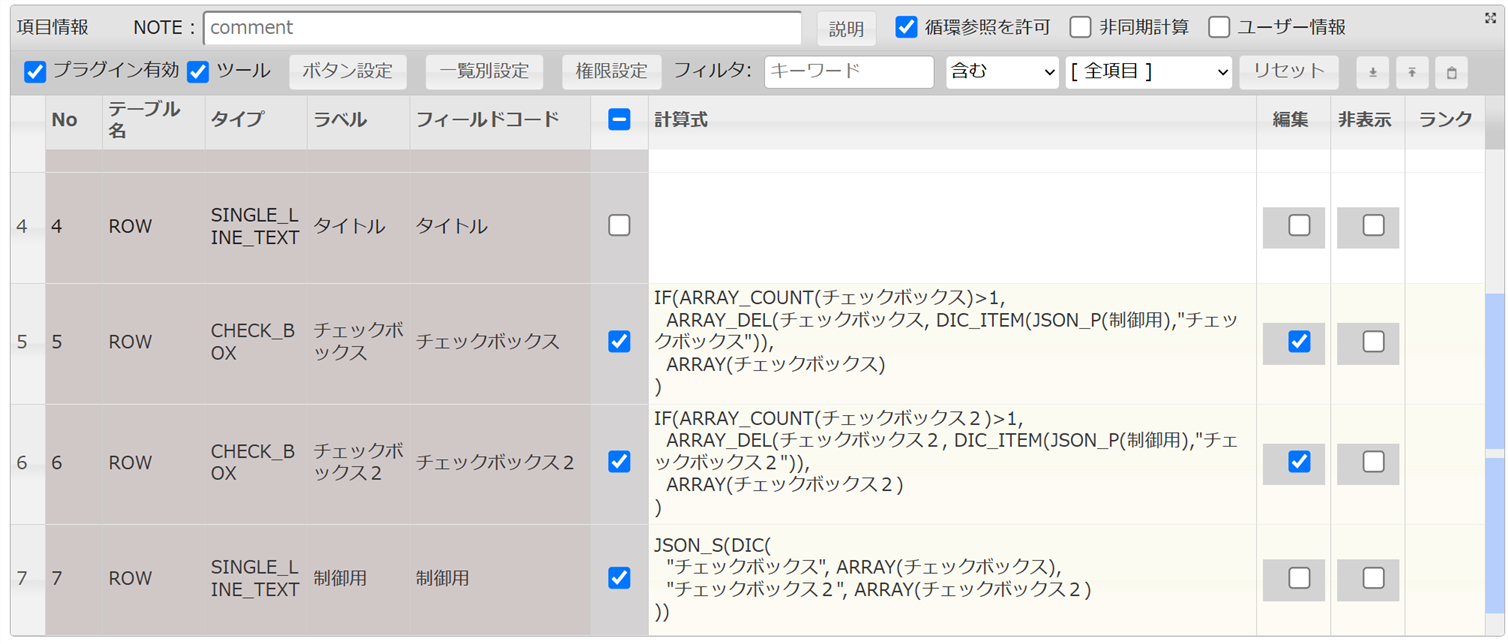Check 非表示 checkbox in タイトル row
1508x644 pixels.
(1373, 226)
